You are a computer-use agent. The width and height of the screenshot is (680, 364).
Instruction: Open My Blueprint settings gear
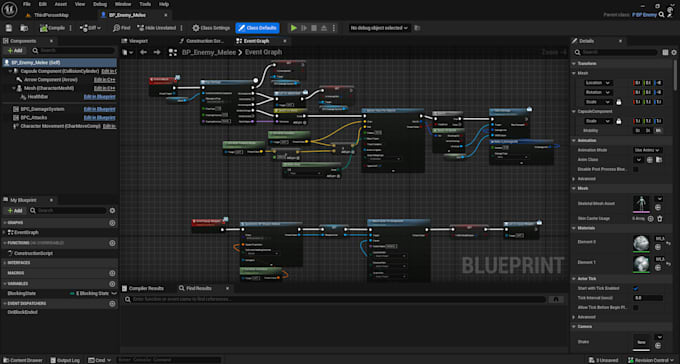point(112,210)
